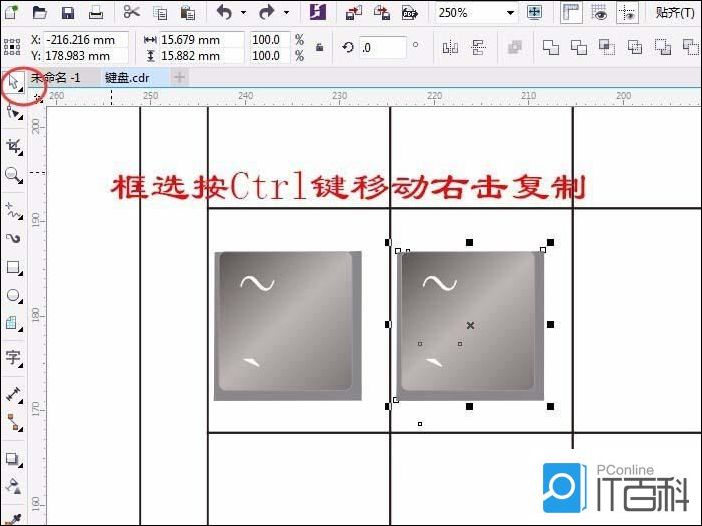Trim the selected objects
The image size is (702, 526).
pos(578,47)
